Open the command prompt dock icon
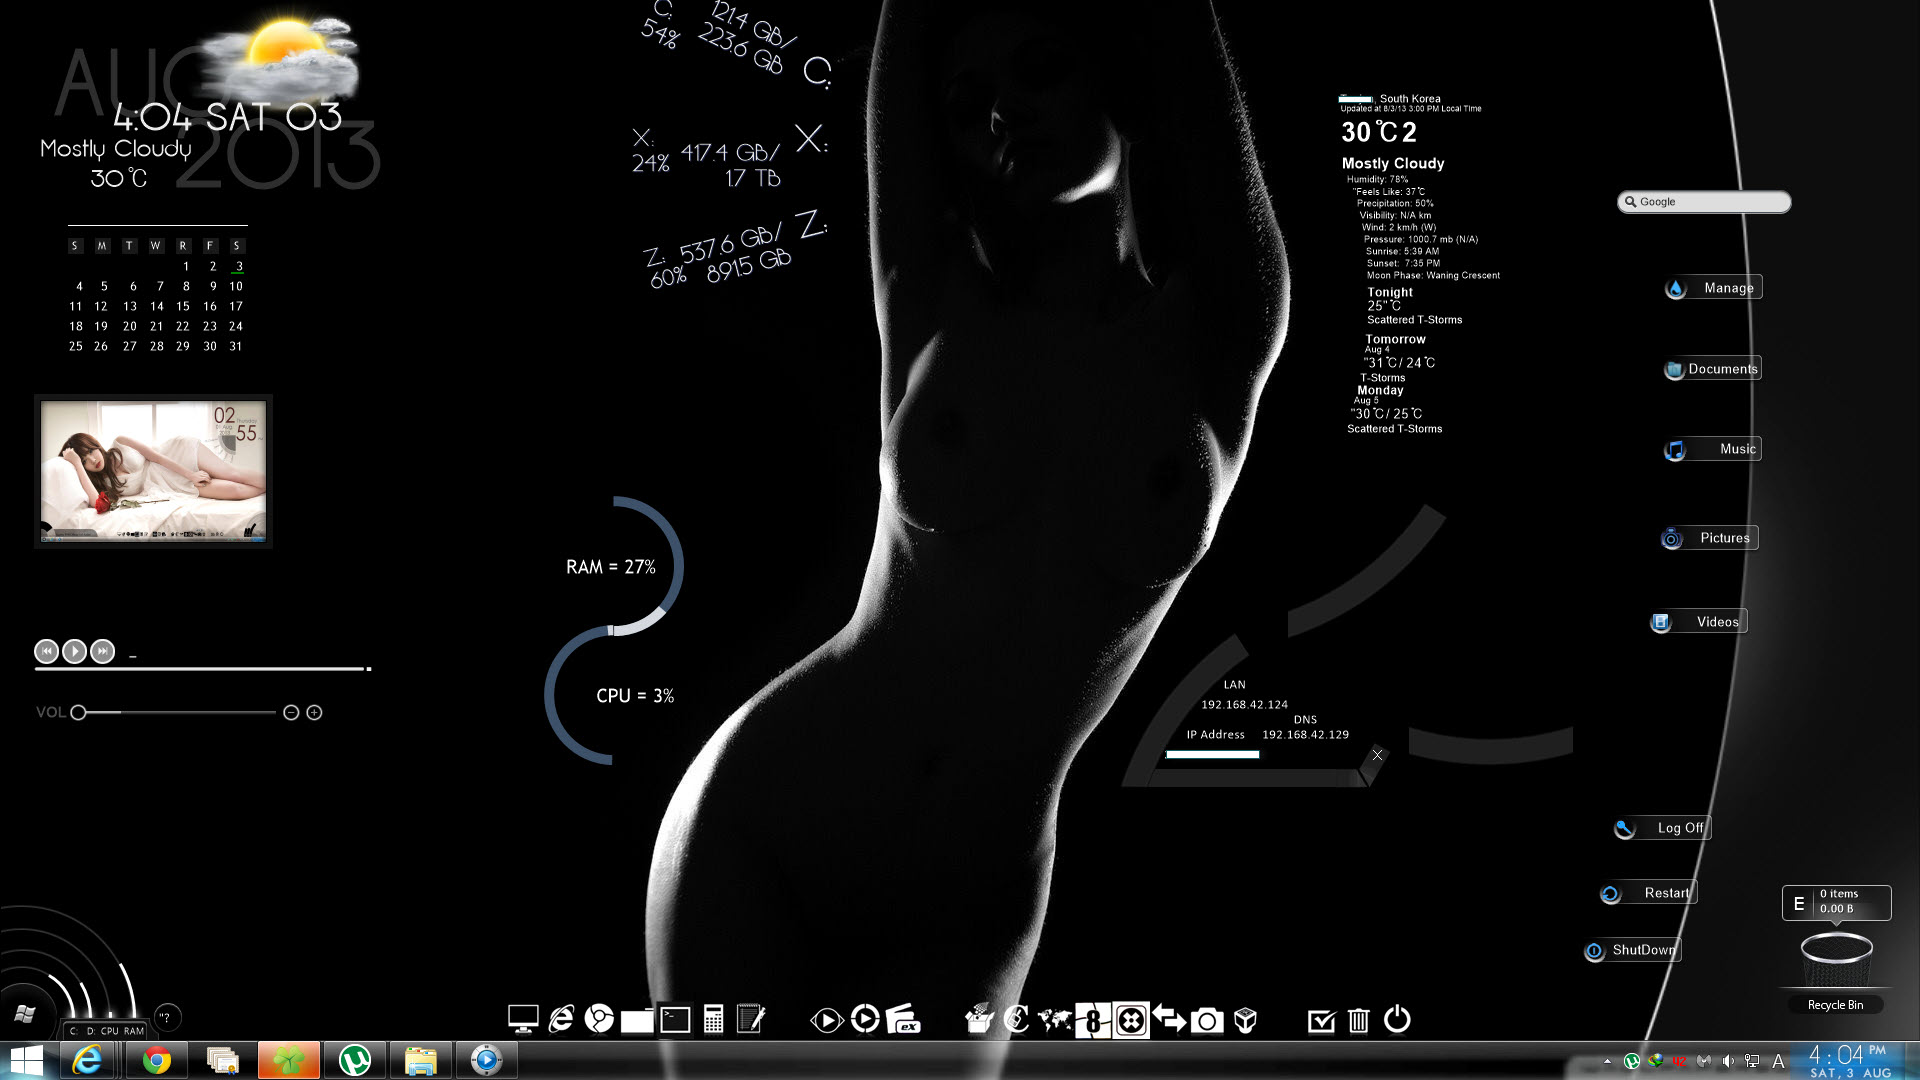1920x1080 pixels. (x=675, y=1019)
